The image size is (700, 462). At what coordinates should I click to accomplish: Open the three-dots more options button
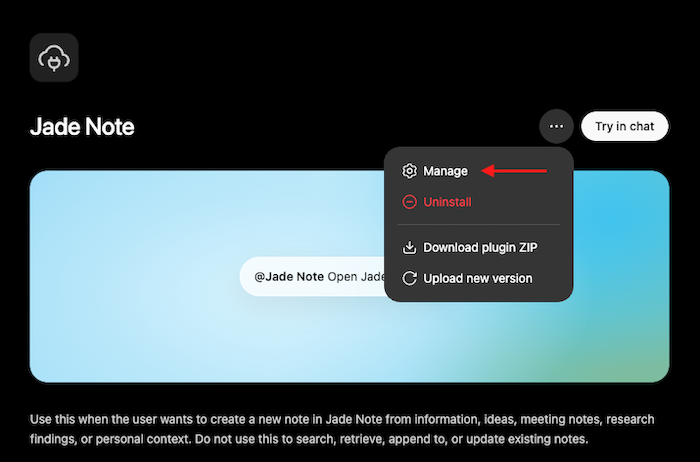[556, 126]
